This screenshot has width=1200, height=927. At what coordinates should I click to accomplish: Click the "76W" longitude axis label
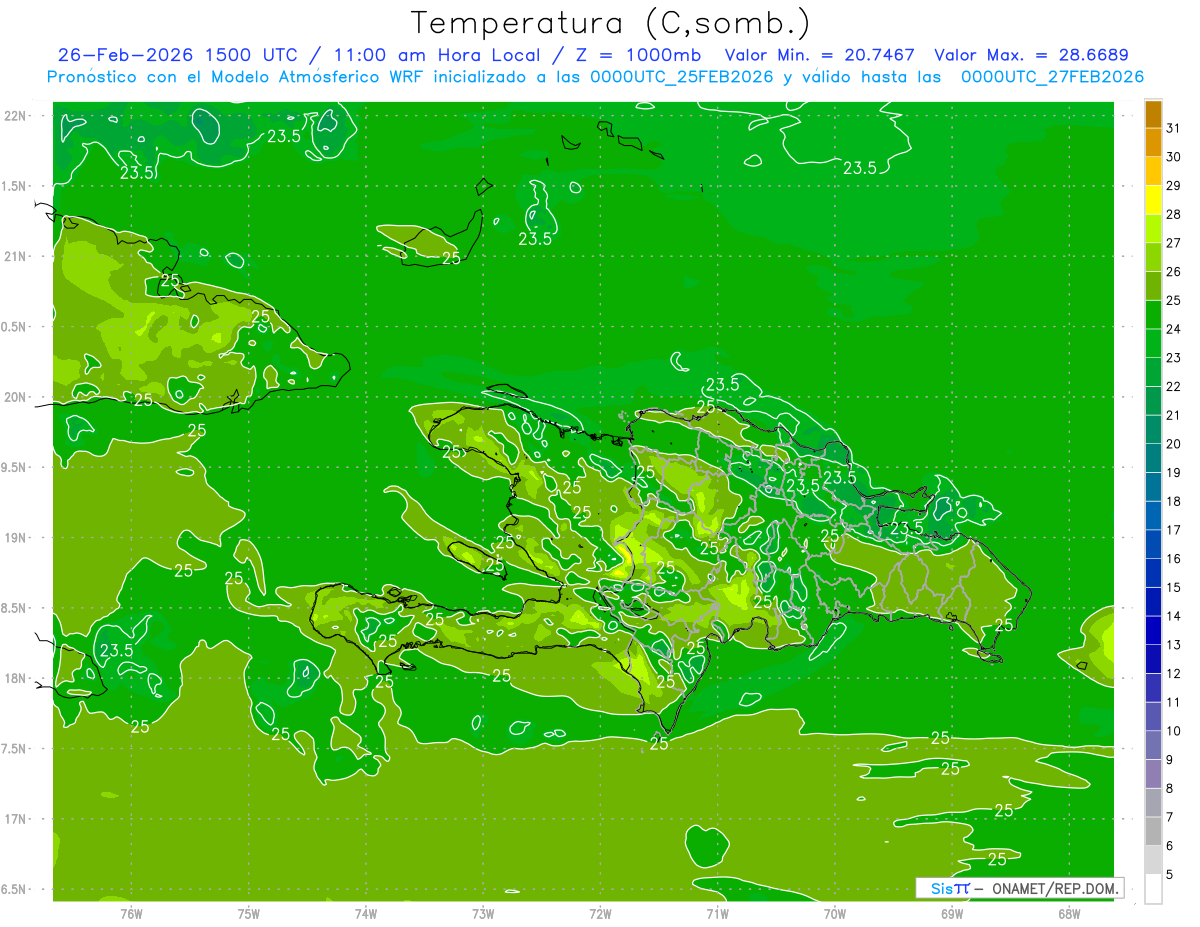click(x=131, y=914)
